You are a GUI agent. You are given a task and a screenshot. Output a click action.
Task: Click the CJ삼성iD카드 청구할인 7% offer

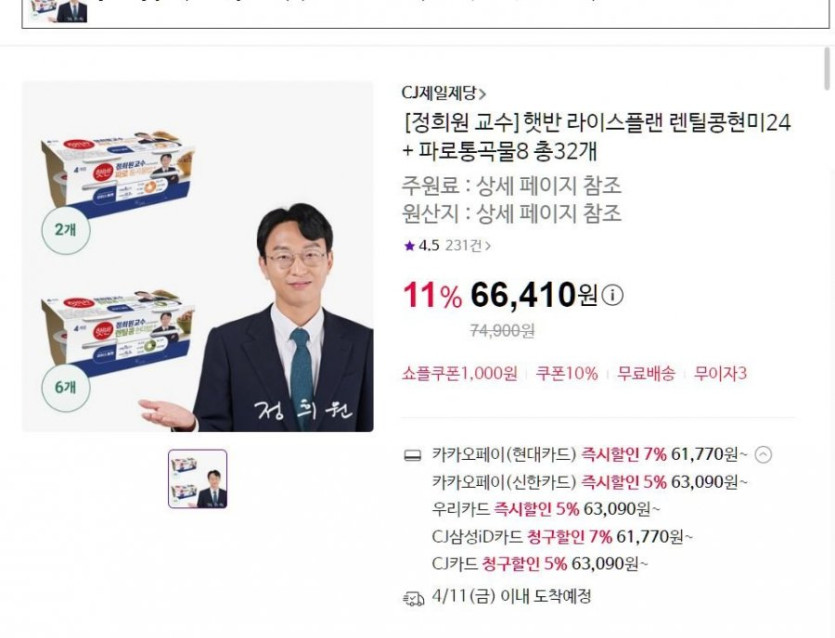[562, 537]
